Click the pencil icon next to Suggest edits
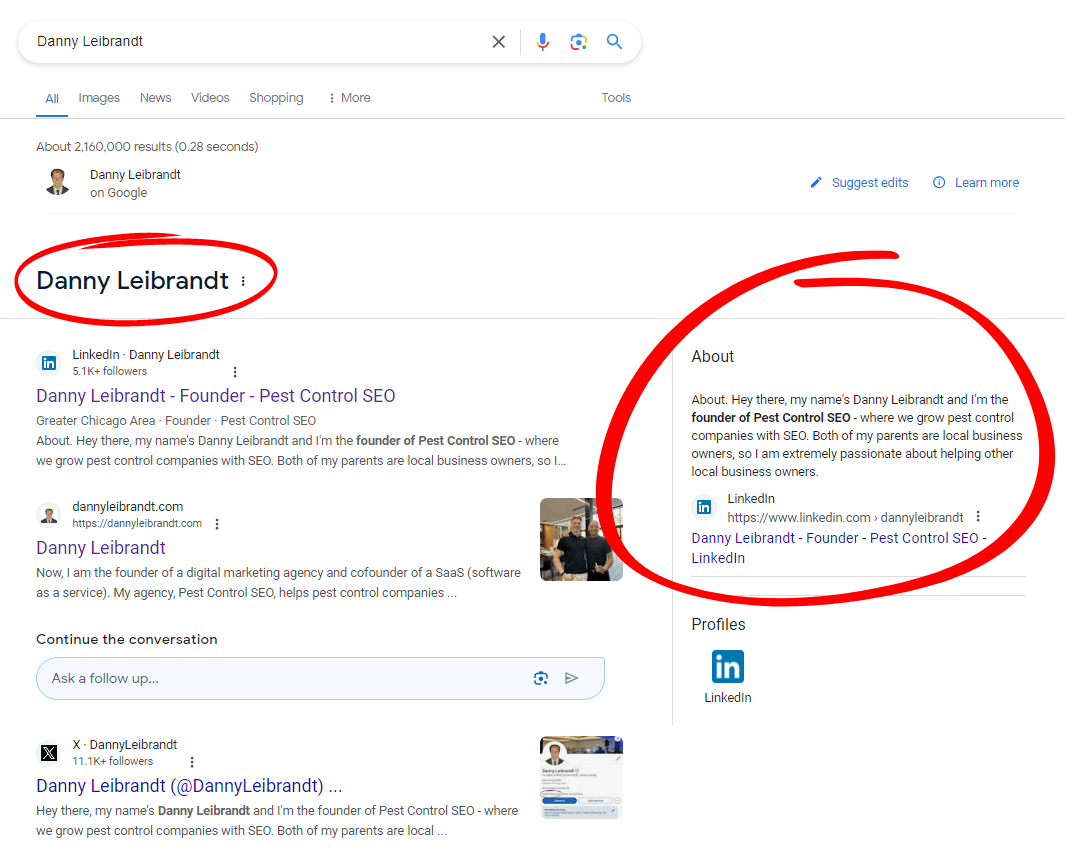The width and height of the screenshot is (1065, 857). tap(816, 183)
